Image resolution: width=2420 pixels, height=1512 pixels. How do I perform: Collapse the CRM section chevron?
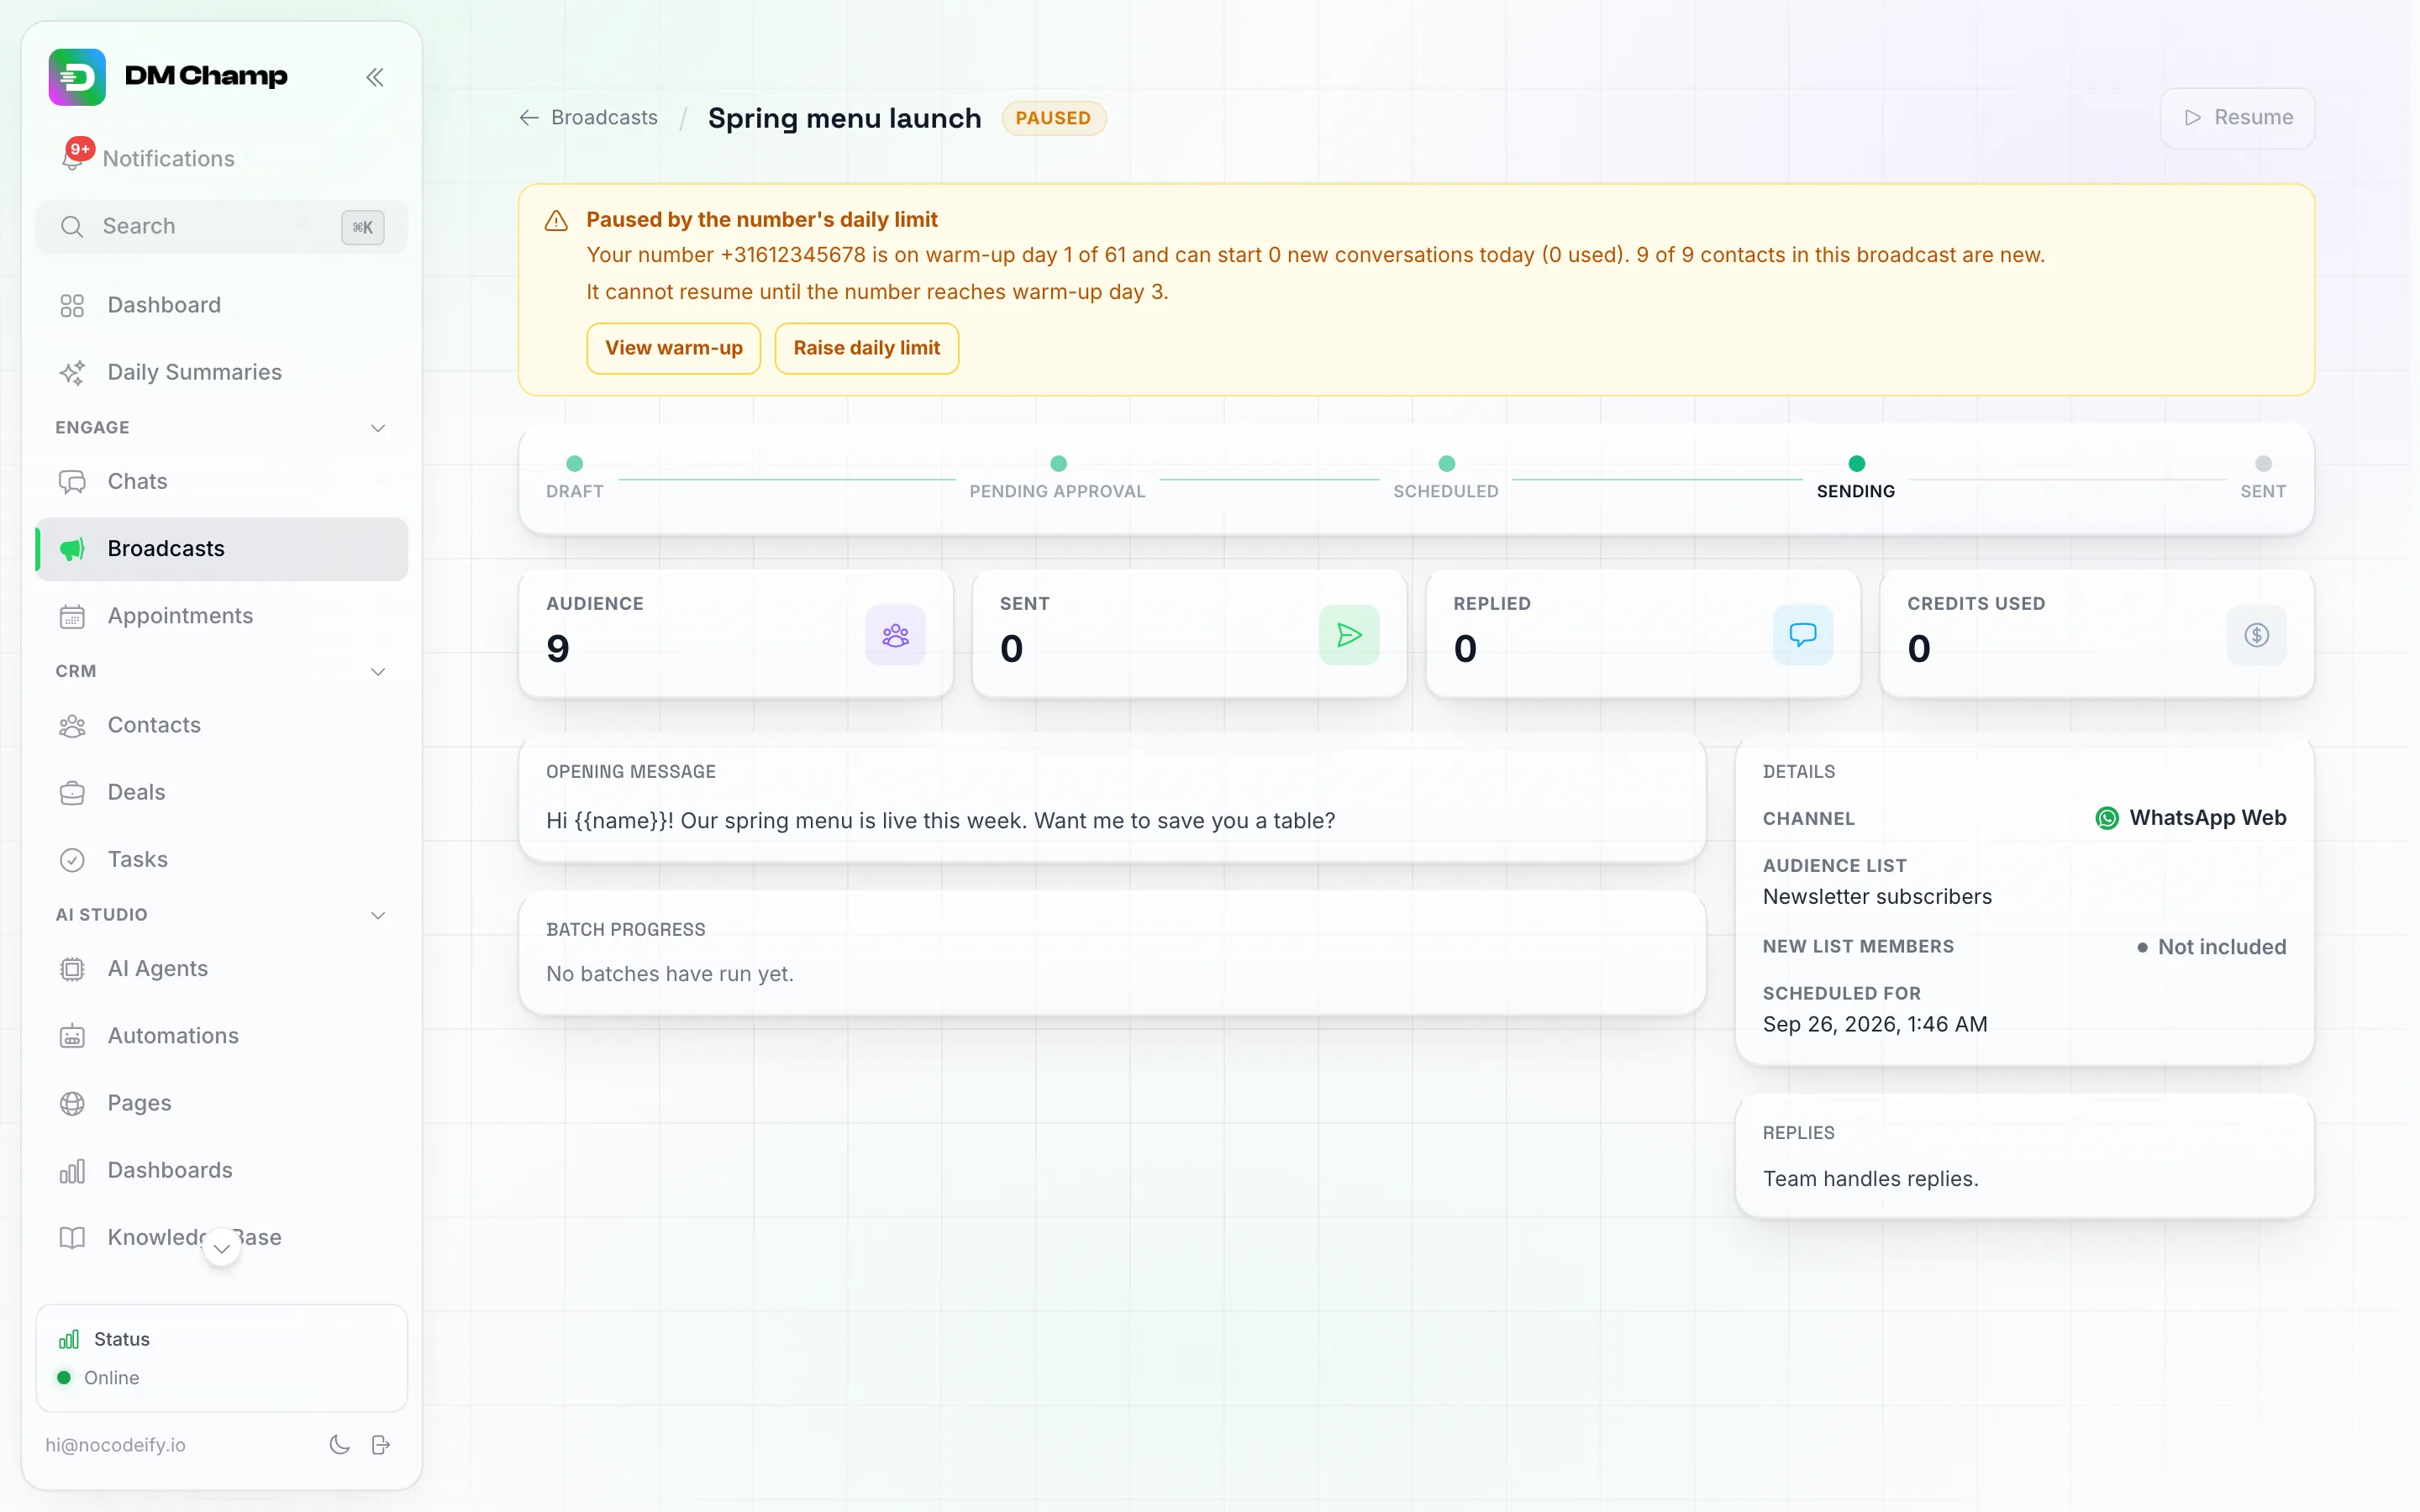pos(378,672)
